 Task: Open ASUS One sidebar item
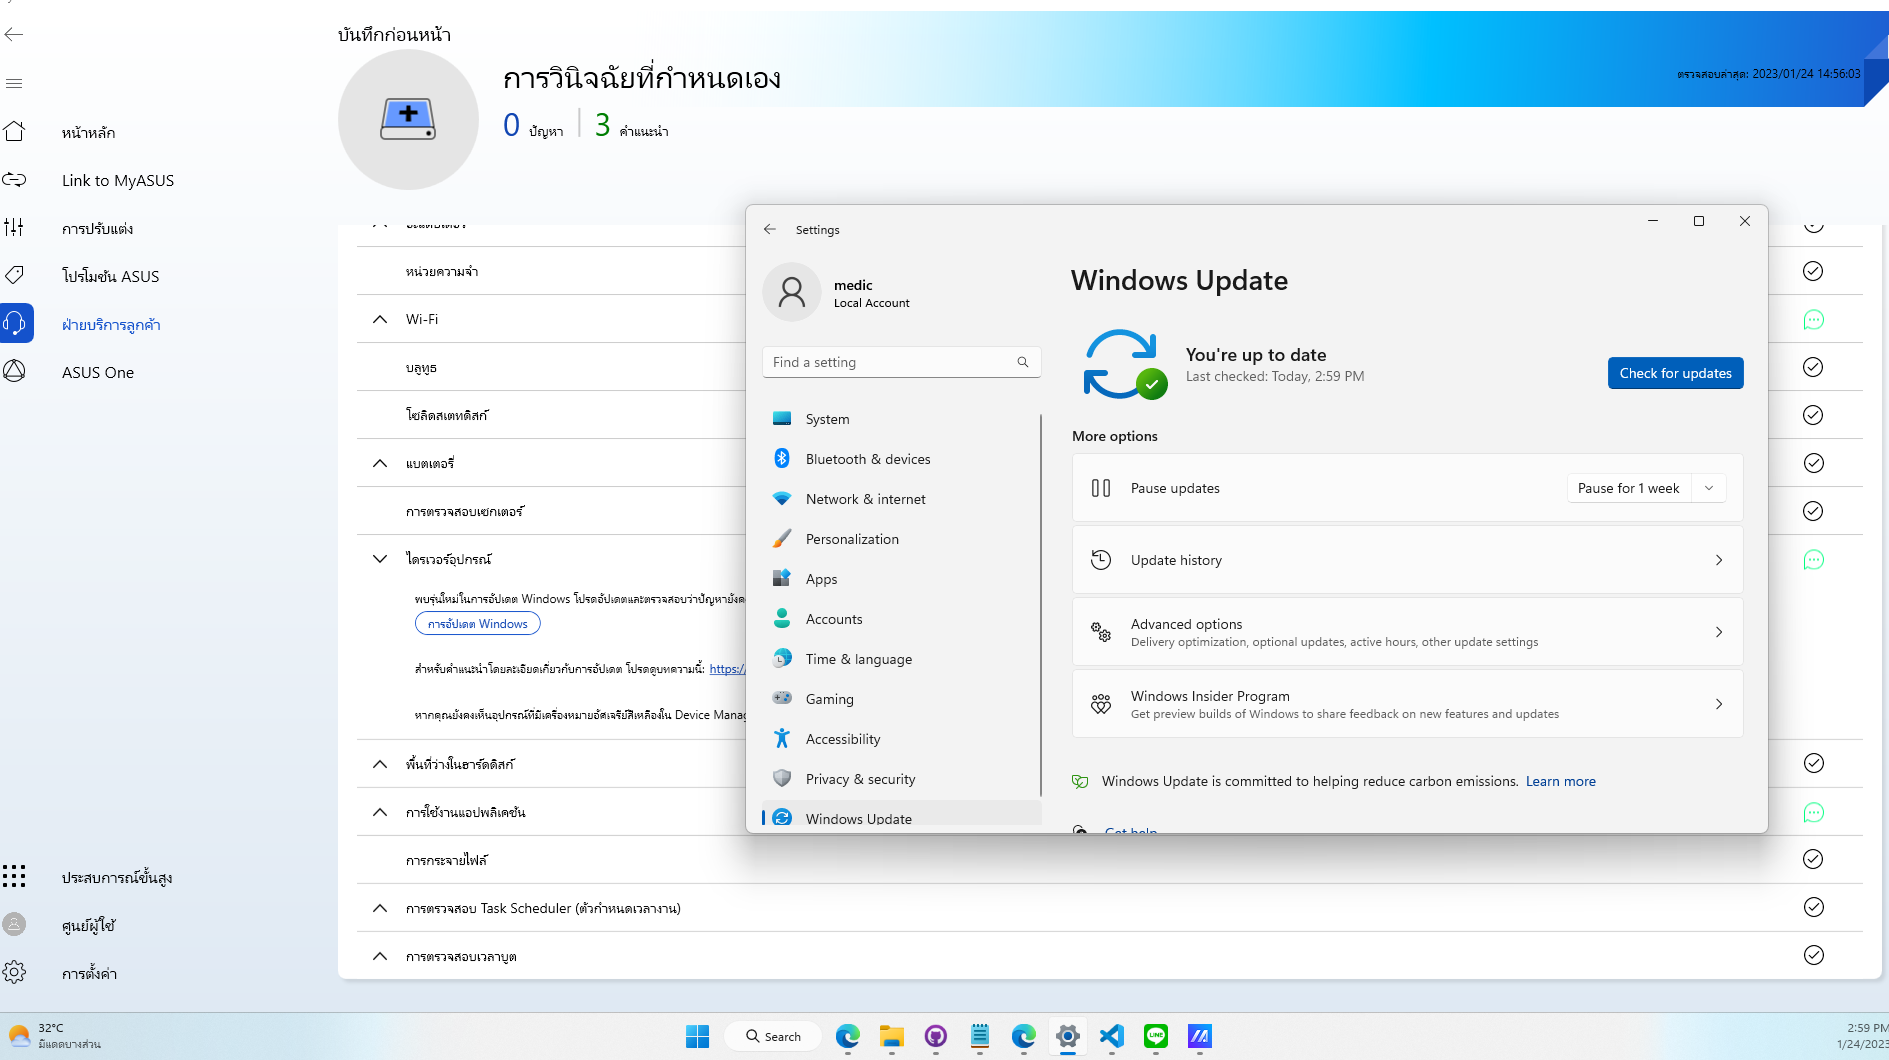coord(98,372)
